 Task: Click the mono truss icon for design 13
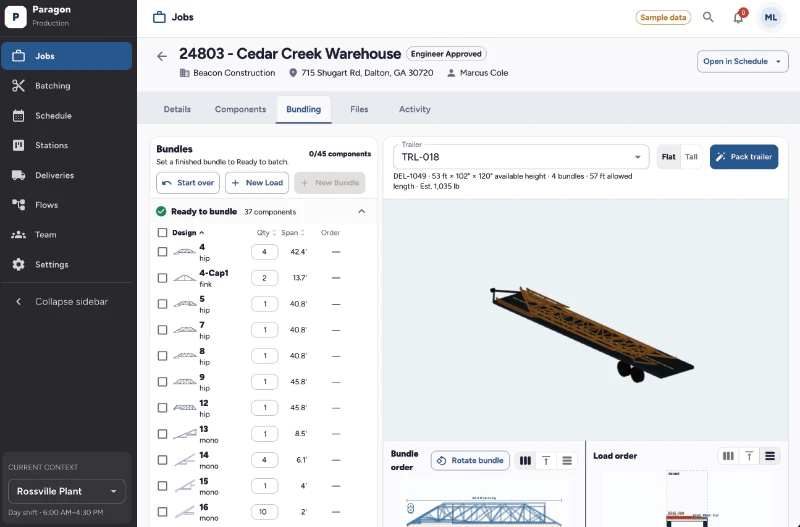pos(184,434)
